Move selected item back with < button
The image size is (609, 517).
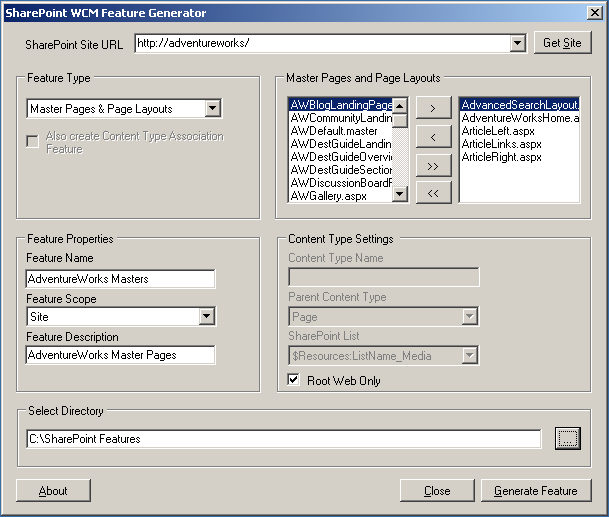coord(433,137)
